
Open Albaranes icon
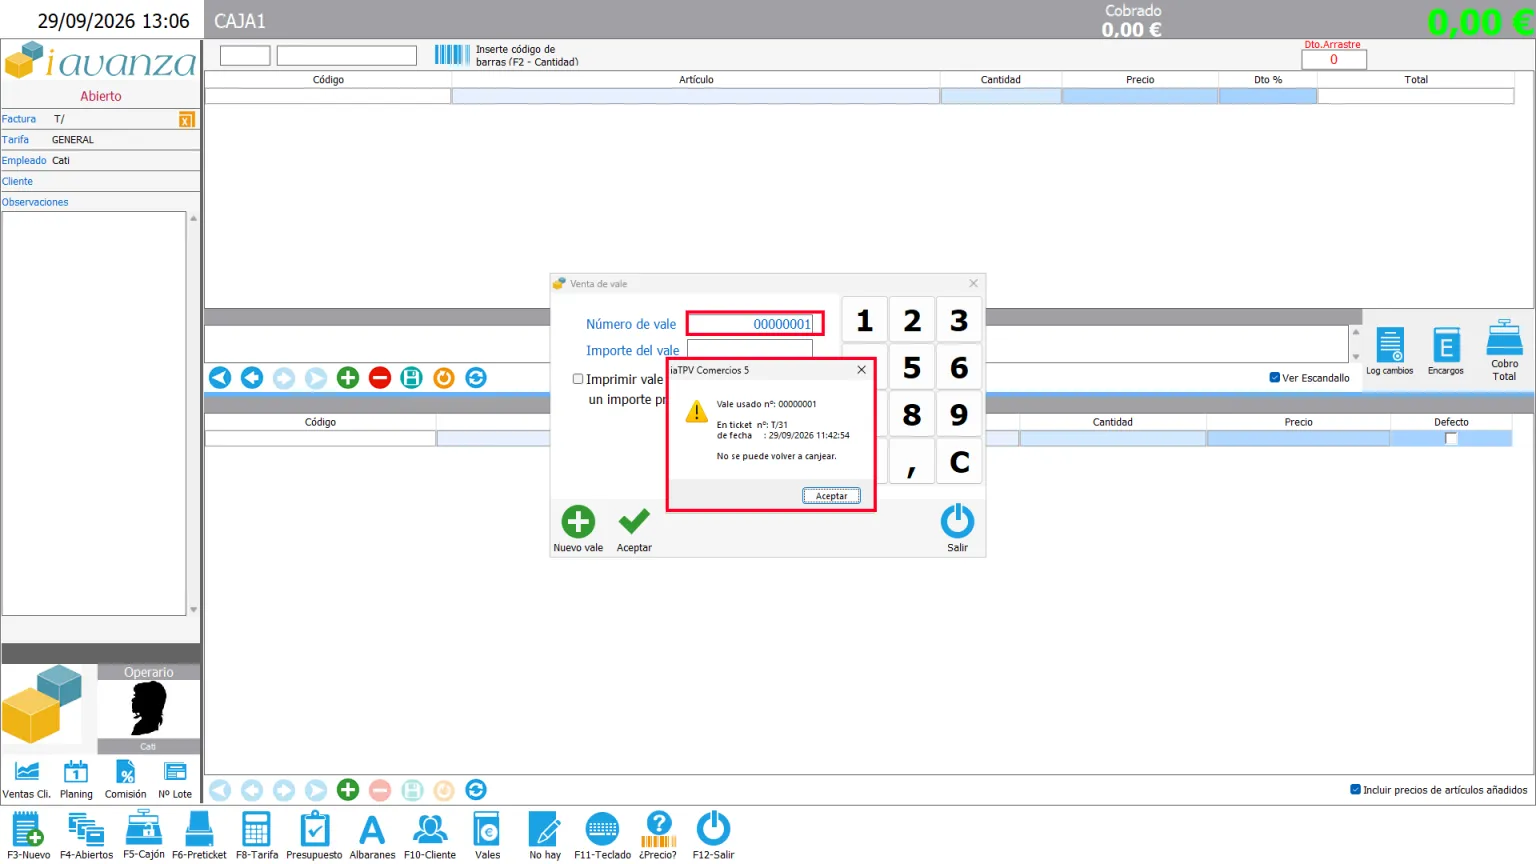(372, 829)
